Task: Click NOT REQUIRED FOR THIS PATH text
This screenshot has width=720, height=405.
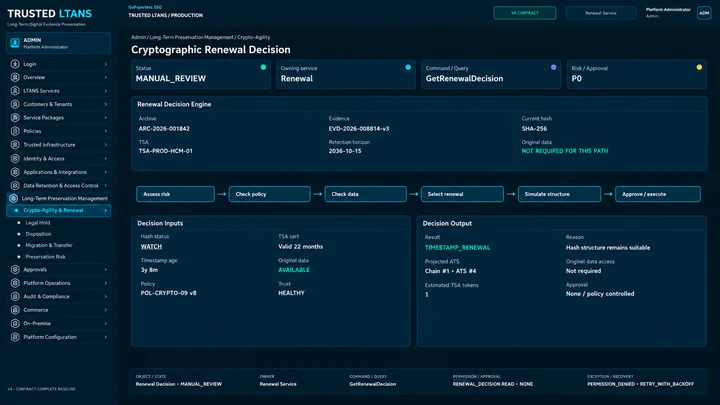Action: pos(565,151)
